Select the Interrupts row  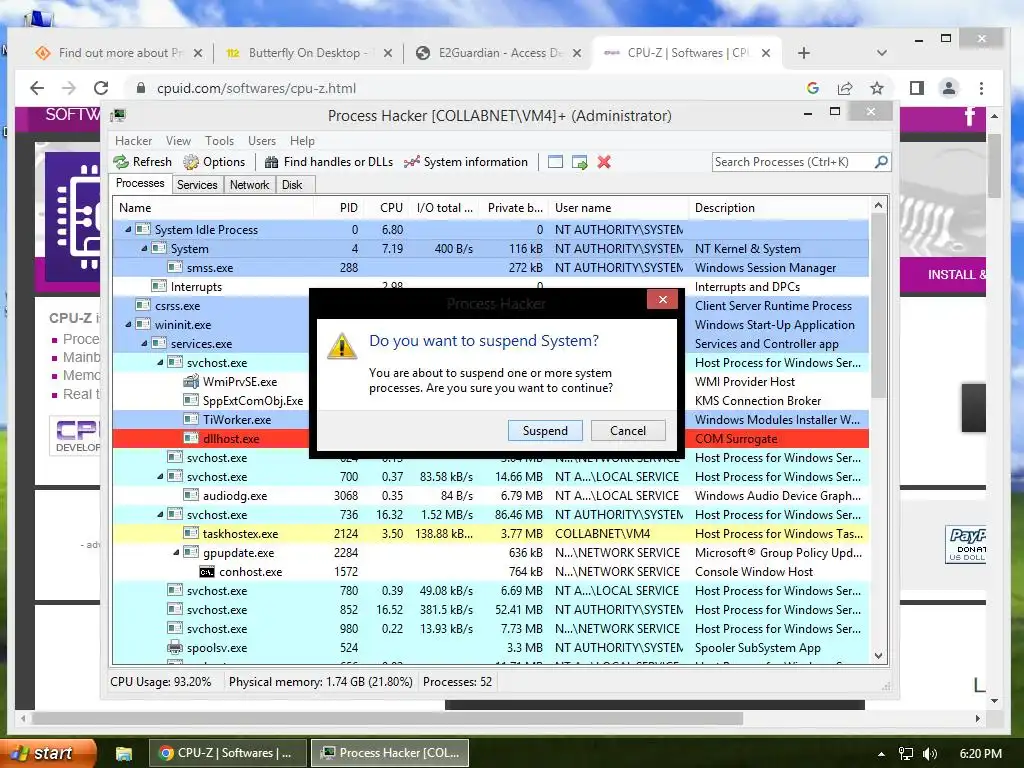[x=491, y=287]
